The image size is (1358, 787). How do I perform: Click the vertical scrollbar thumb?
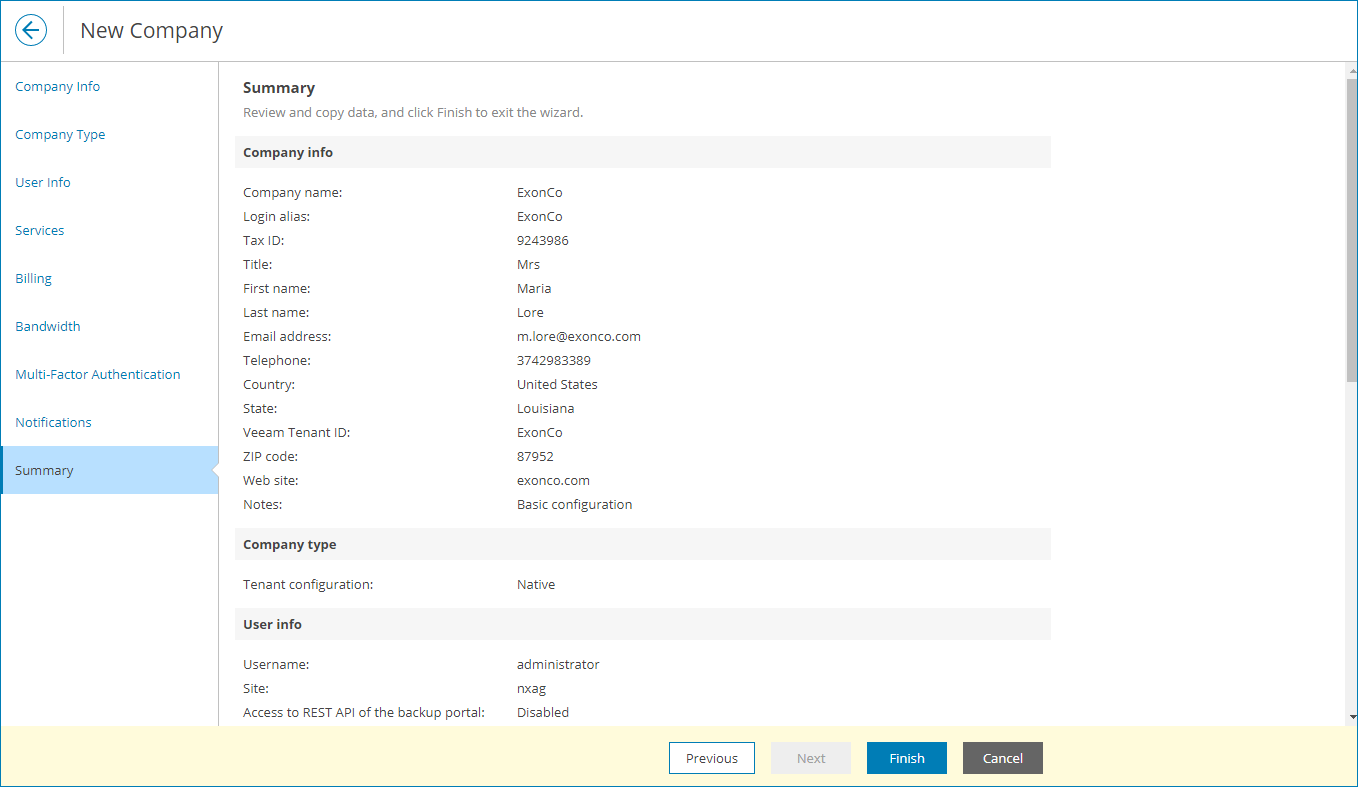[1352, 230]
